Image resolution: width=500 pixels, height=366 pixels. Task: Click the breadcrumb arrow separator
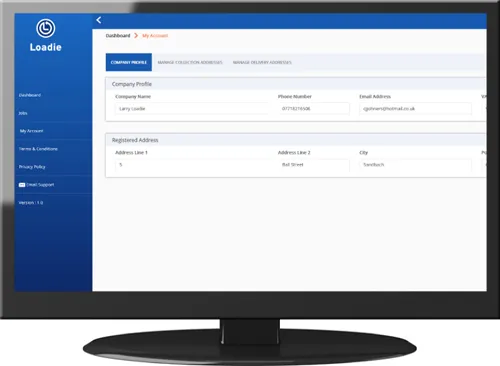click(x=136, y=35)
